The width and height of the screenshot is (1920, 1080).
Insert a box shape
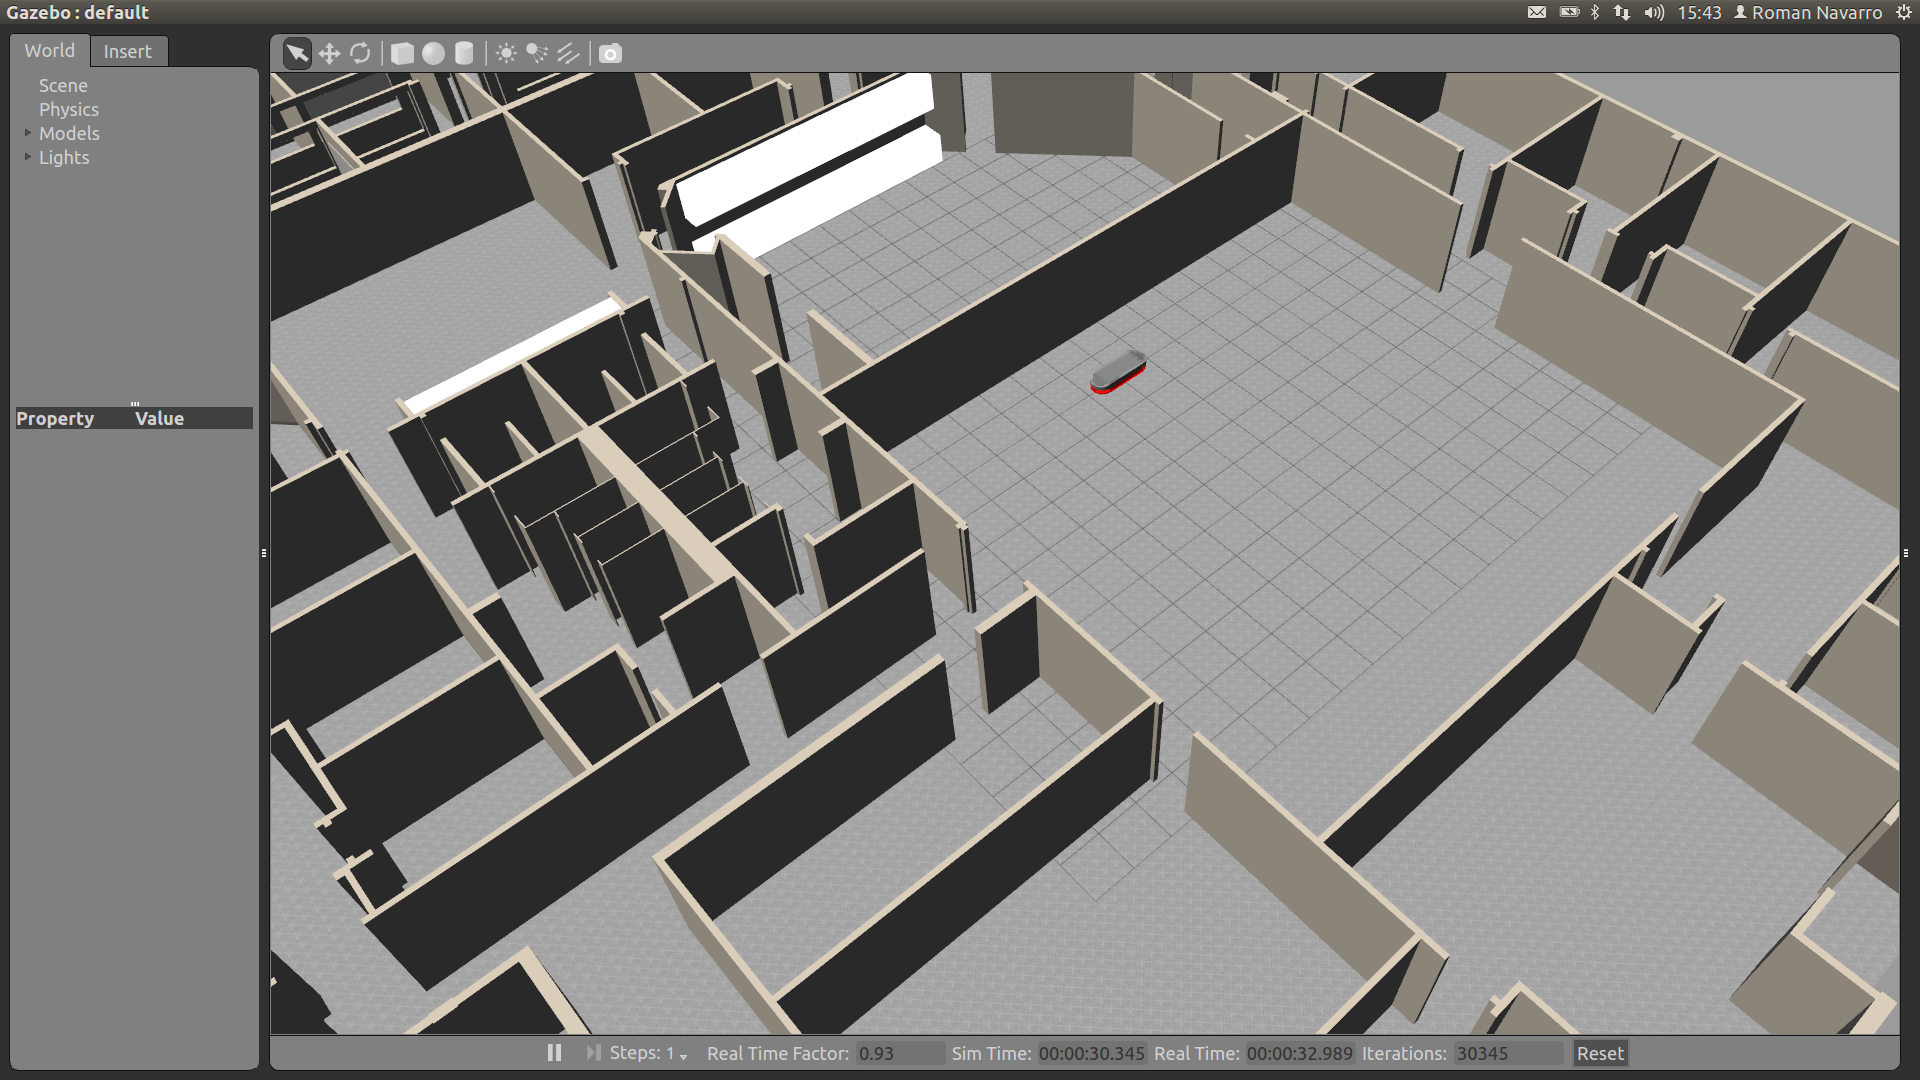click(x=402, y=53)
